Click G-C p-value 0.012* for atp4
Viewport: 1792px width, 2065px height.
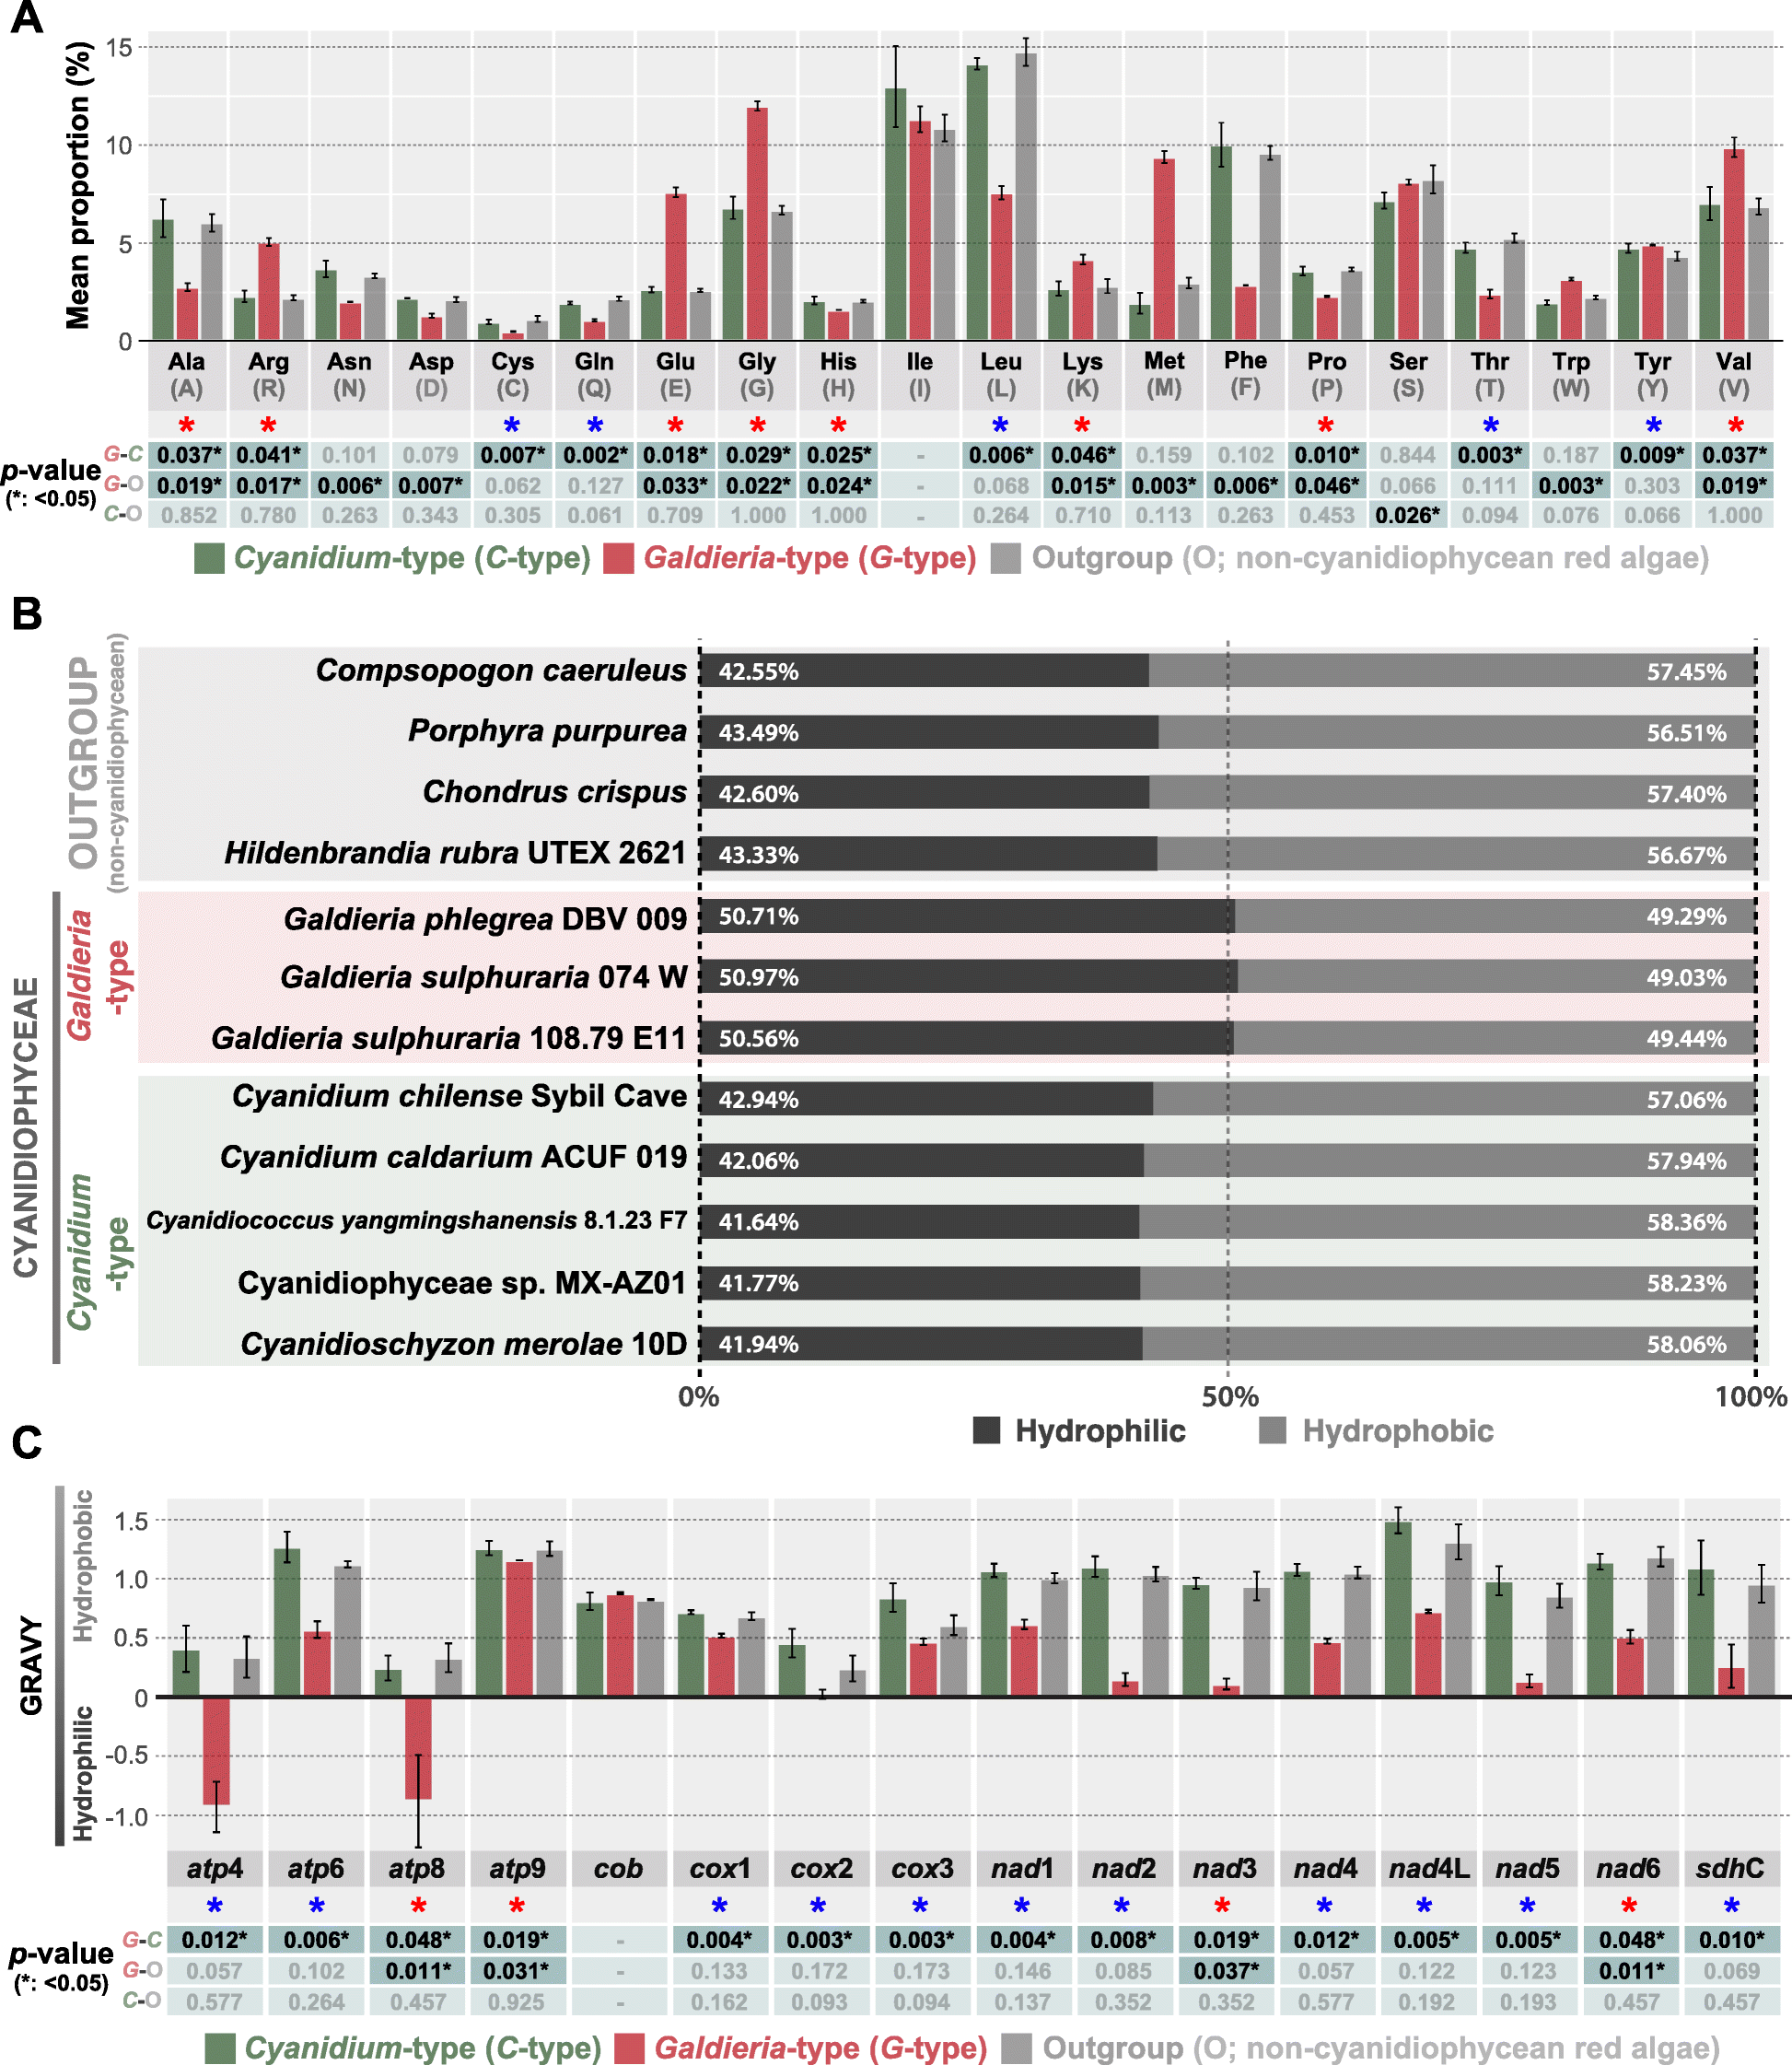tap(215, 1939)
